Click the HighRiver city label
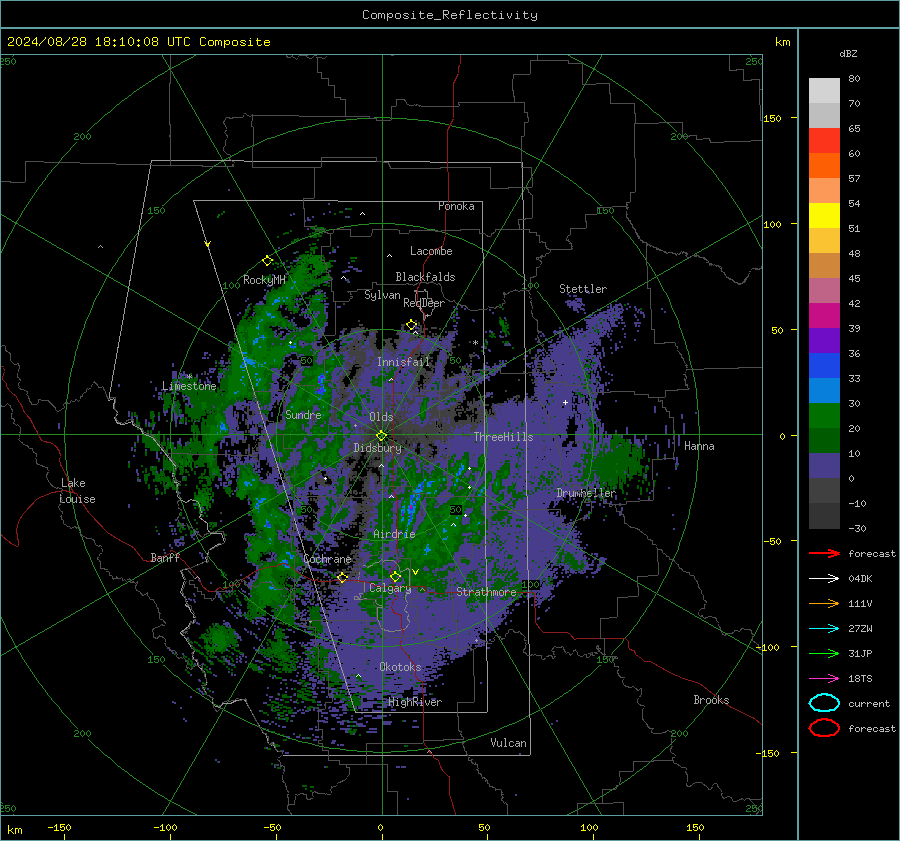 click(x=415, y=702)
